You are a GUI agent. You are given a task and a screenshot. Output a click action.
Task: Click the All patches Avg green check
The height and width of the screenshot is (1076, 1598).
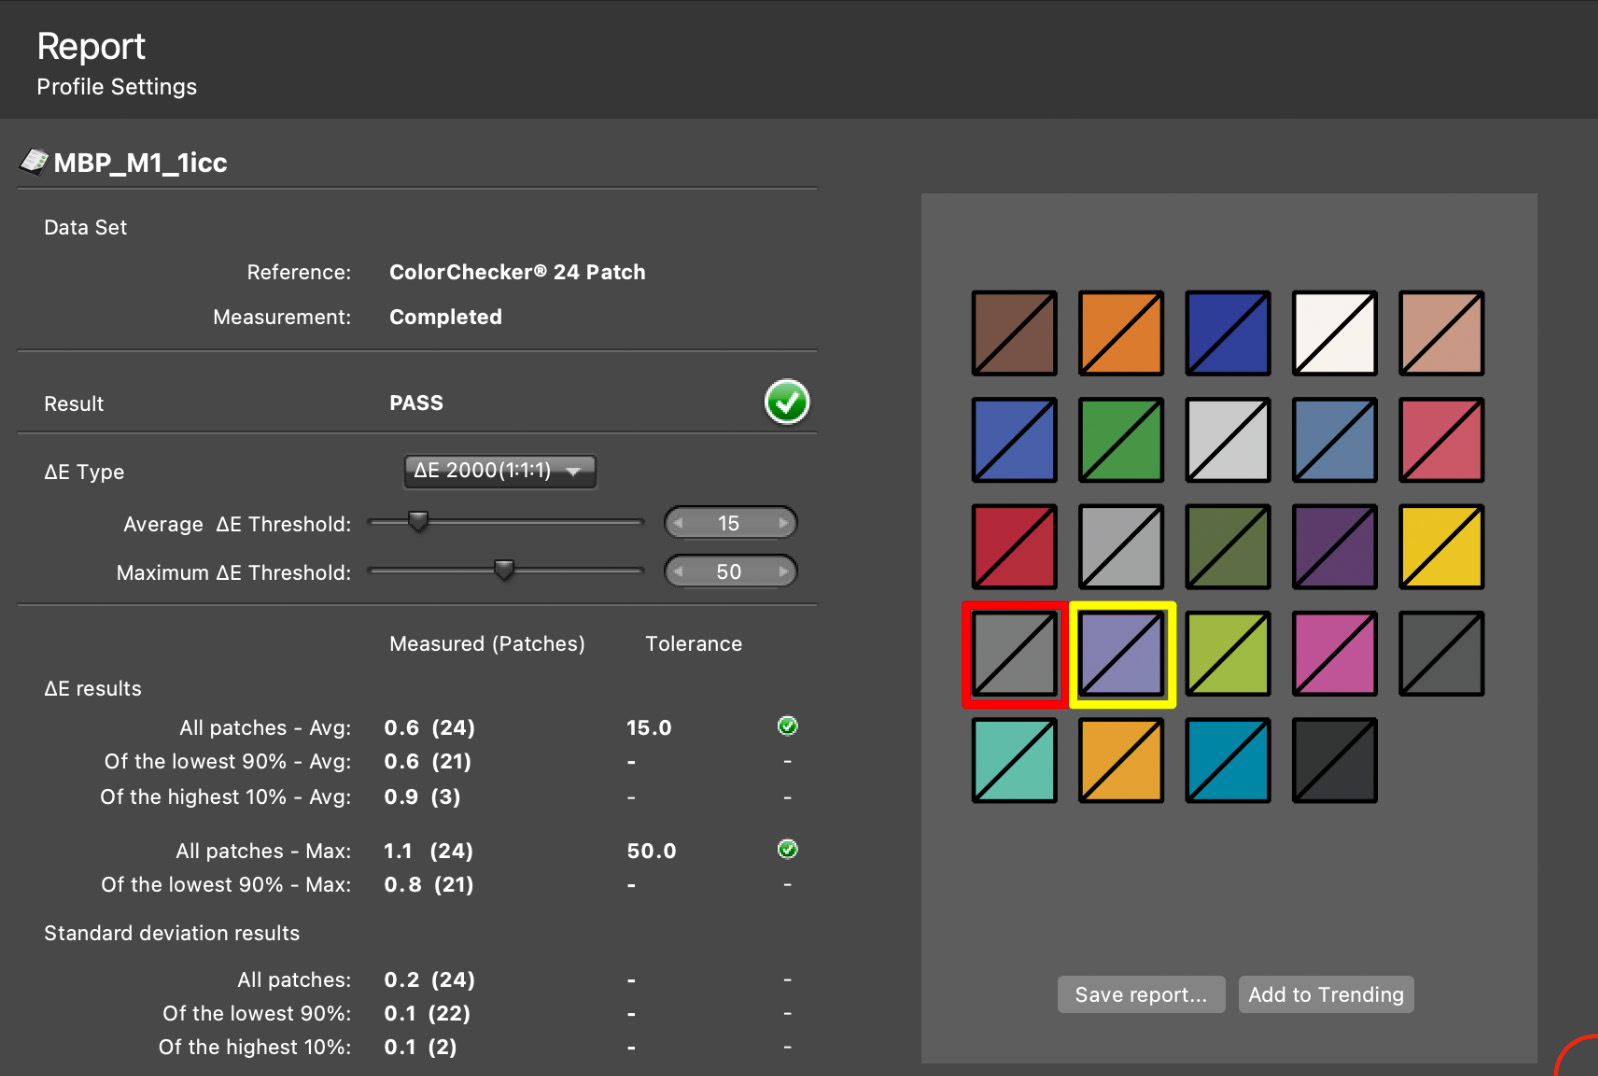pyautogui.click(x=787, y=727)
